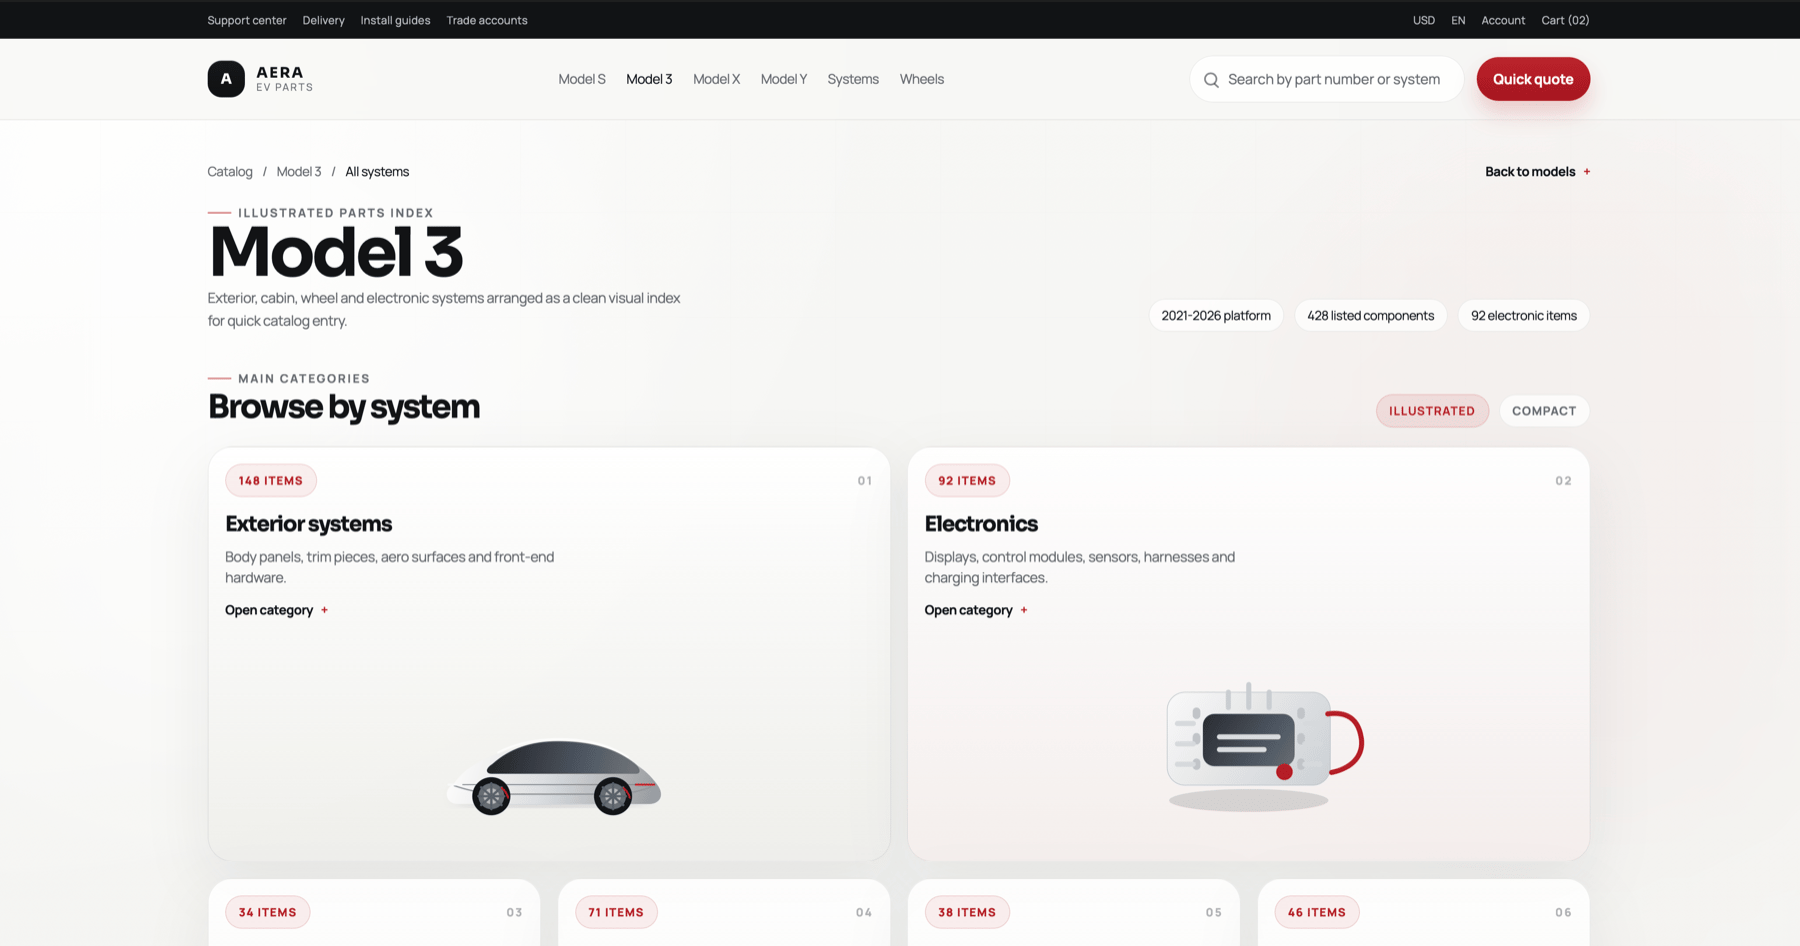Image resolution: width=1800 pixels, height=946 pixels.
Task: Open Cart (02)
Action: click(x=1565, y=20)
